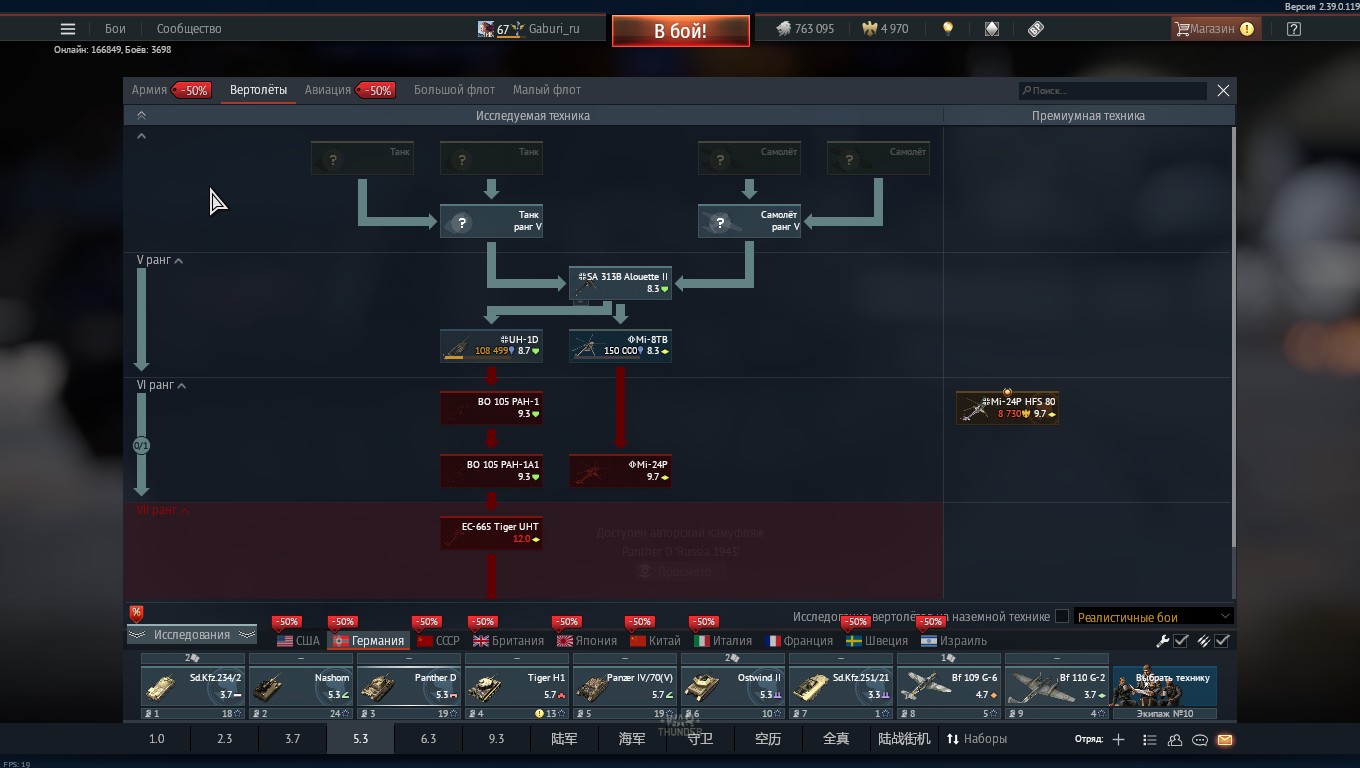Open the Магазин store
Viewport: 1360px width, 768px height.
point(1215,29)
